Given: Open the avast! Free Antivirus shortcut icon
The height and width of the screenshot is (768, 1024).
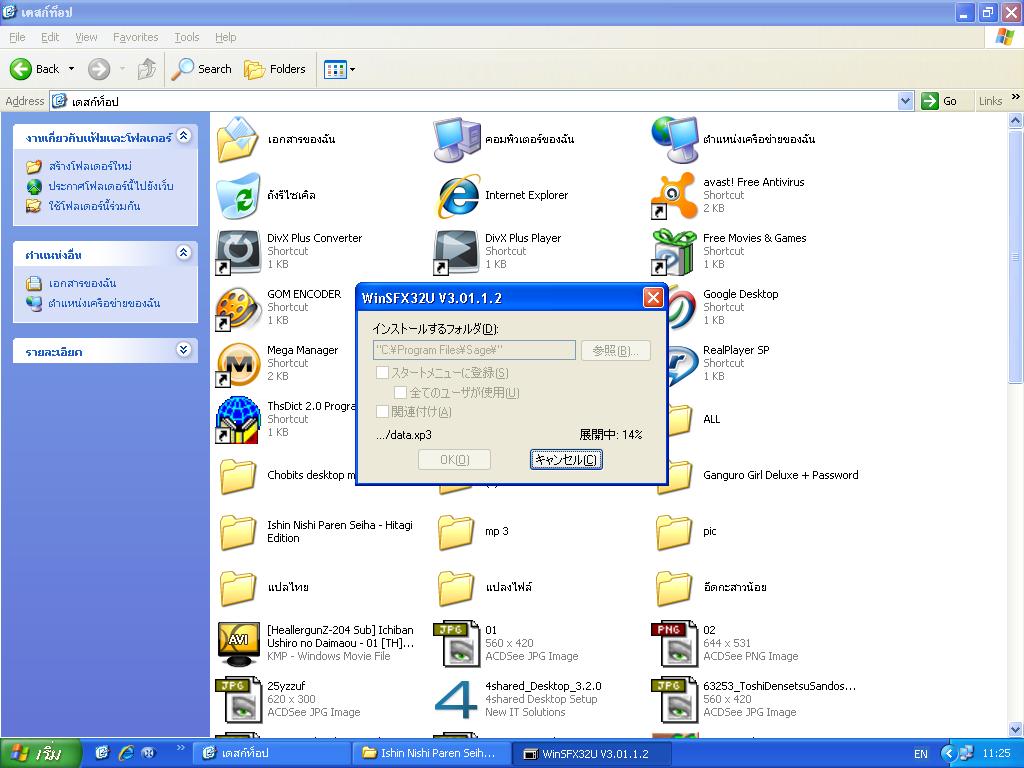Looking at the screenshot, I should click(673, 195).
